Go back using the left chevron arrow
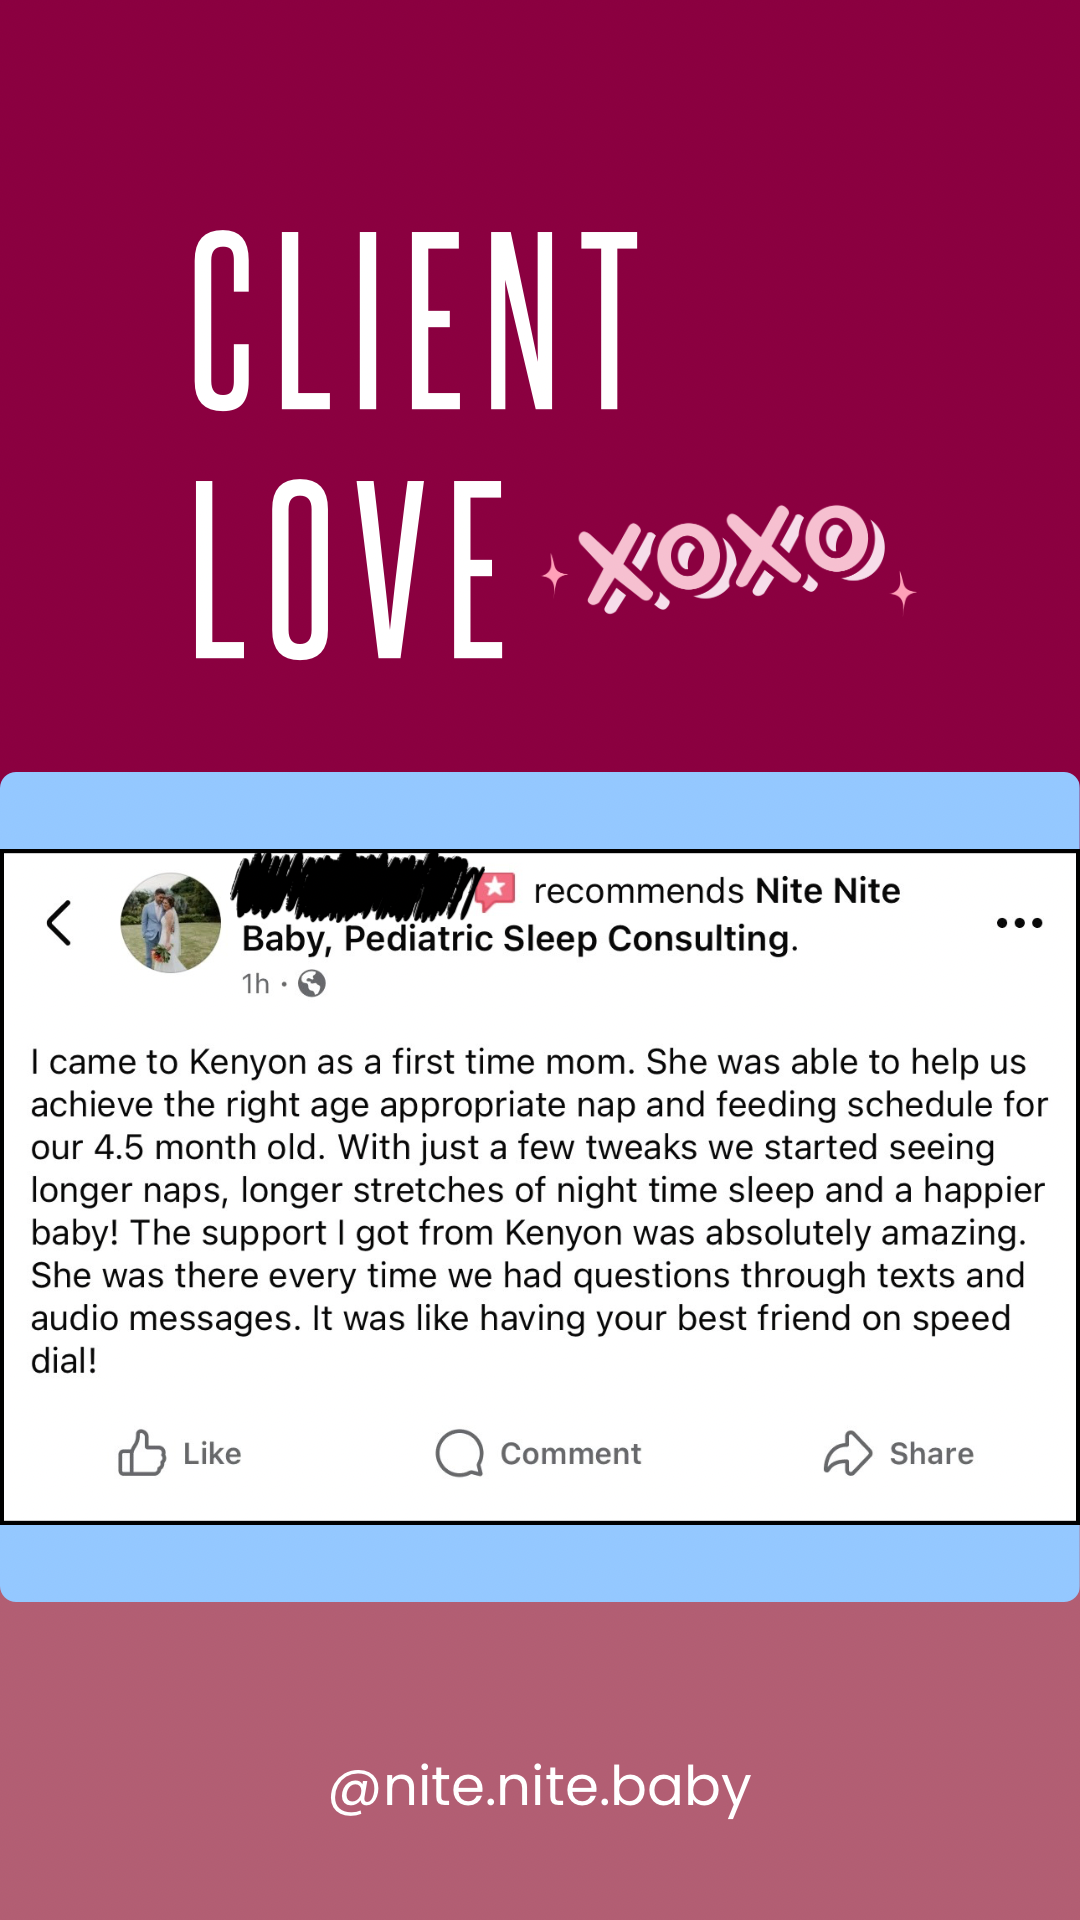The width and height of the screenshot is (1080, 1920). pos(60,923)
